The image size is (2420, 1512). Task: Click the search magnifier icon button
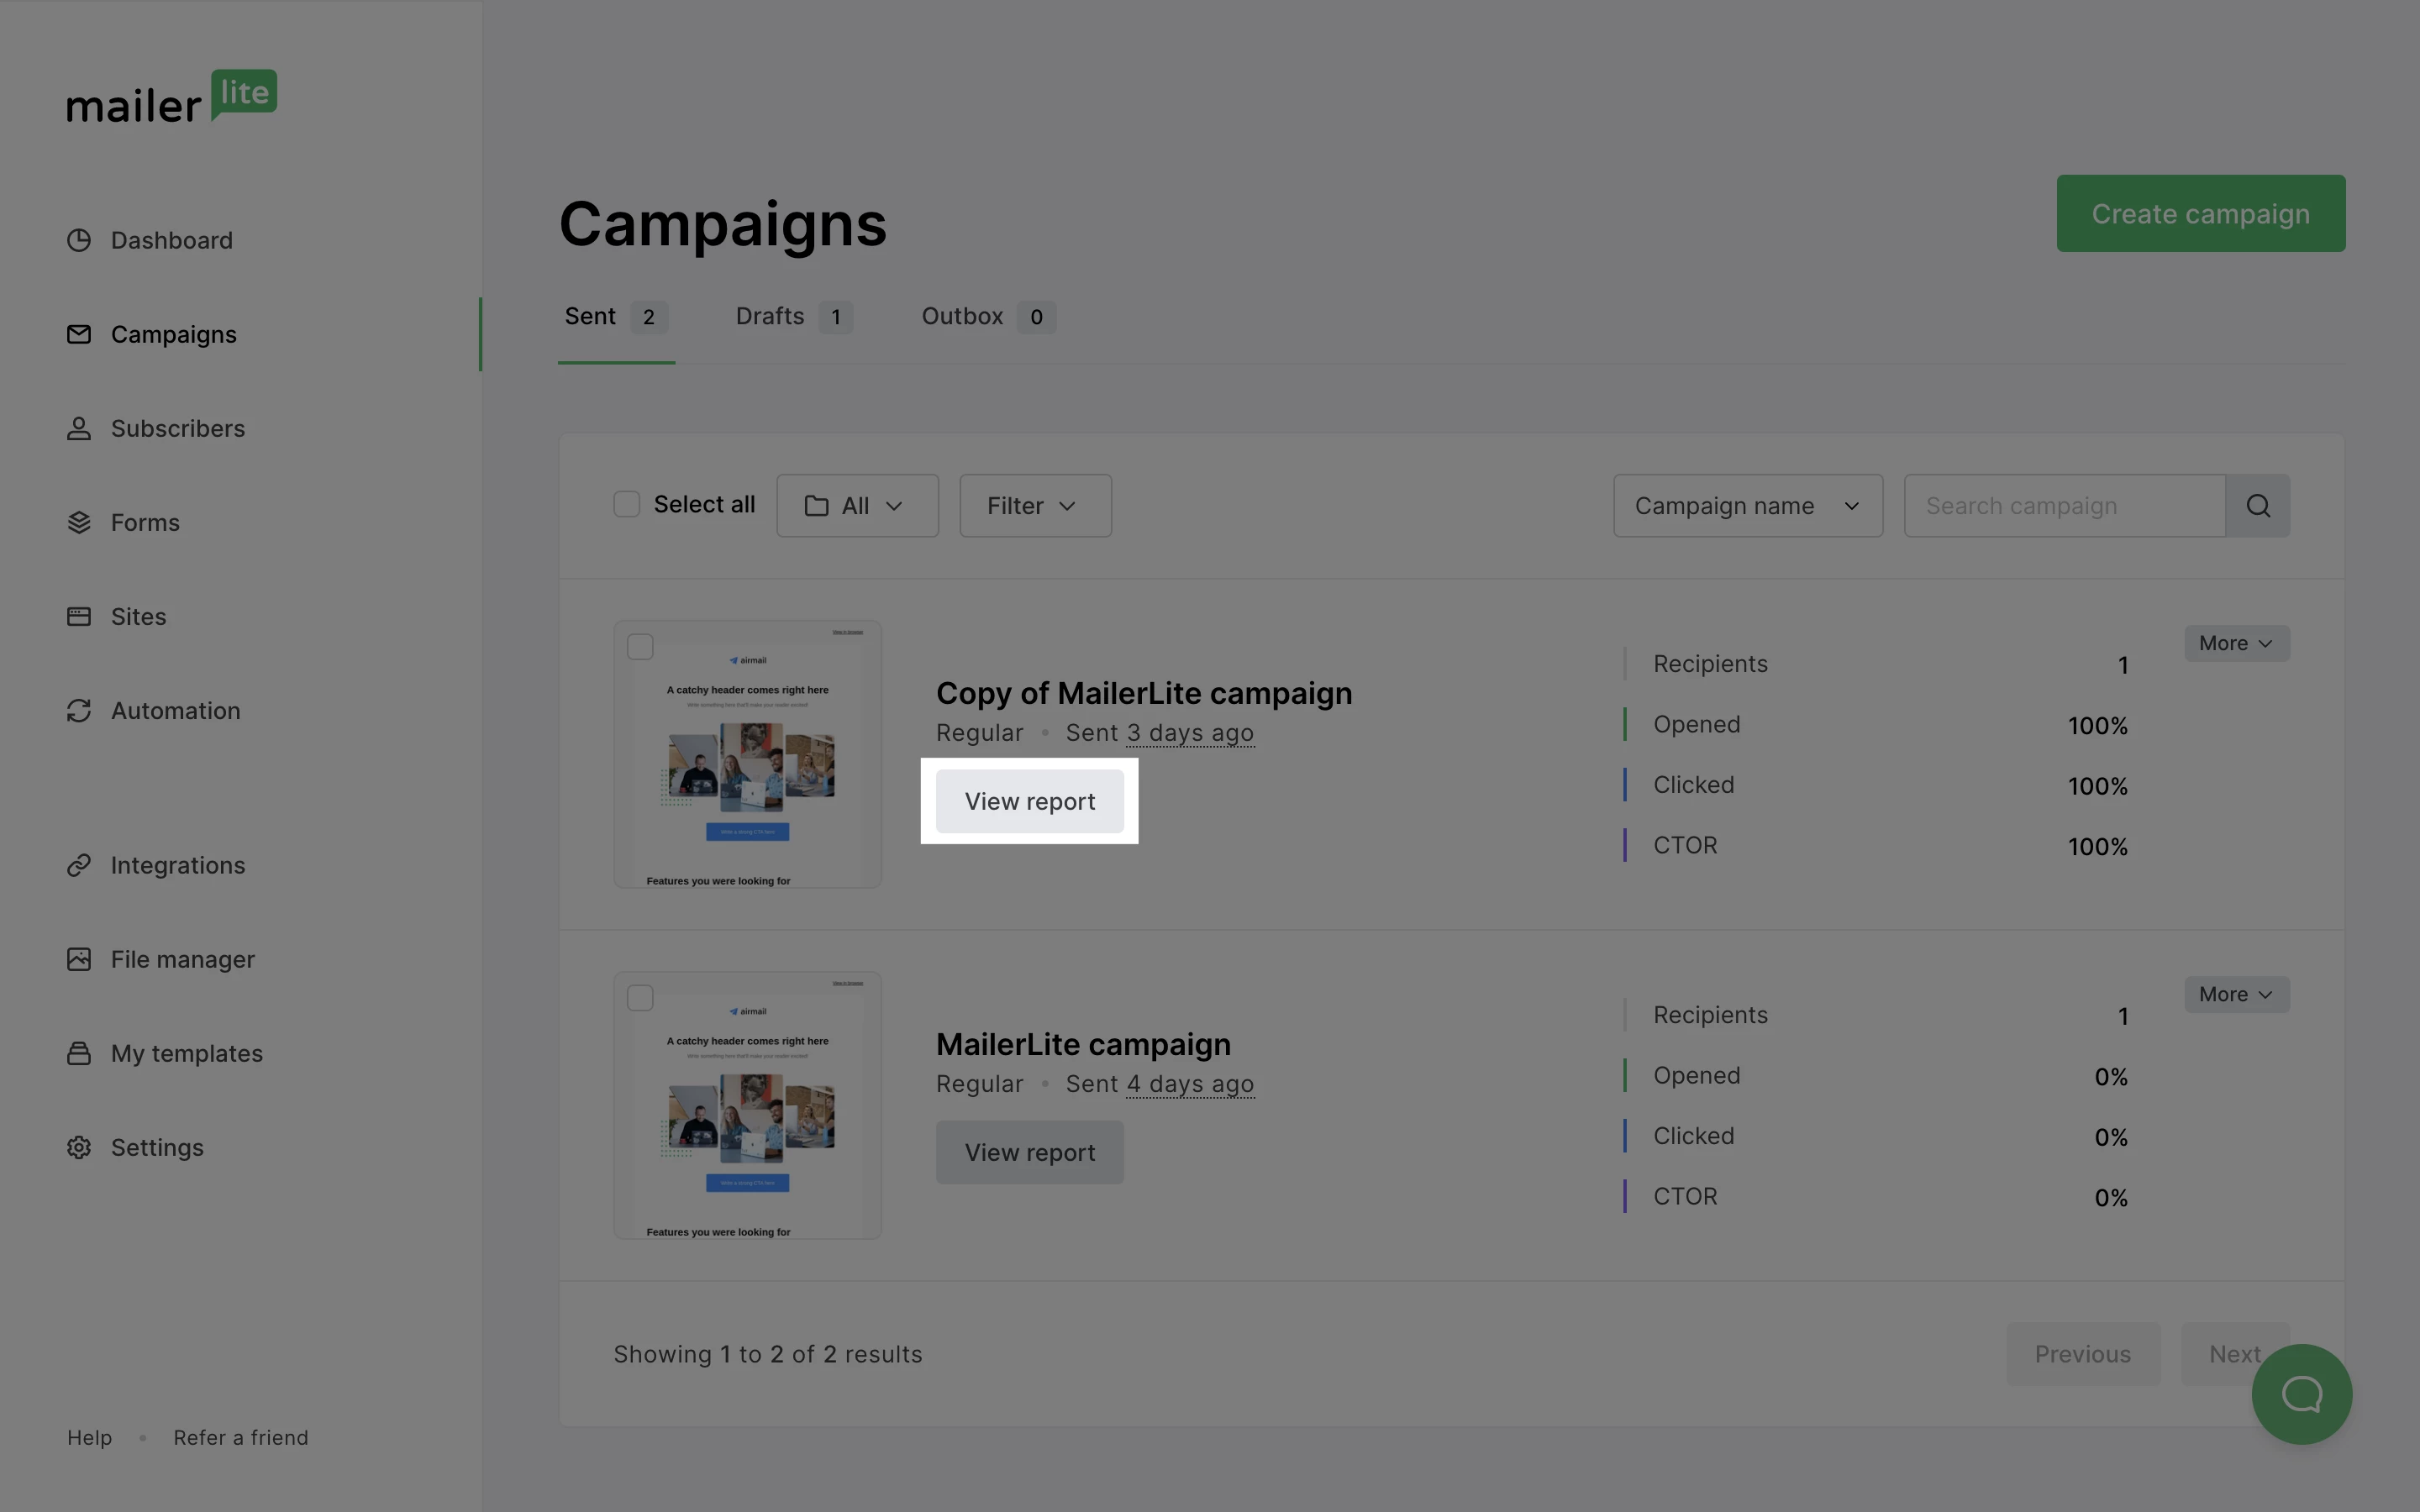[2257, 506]
